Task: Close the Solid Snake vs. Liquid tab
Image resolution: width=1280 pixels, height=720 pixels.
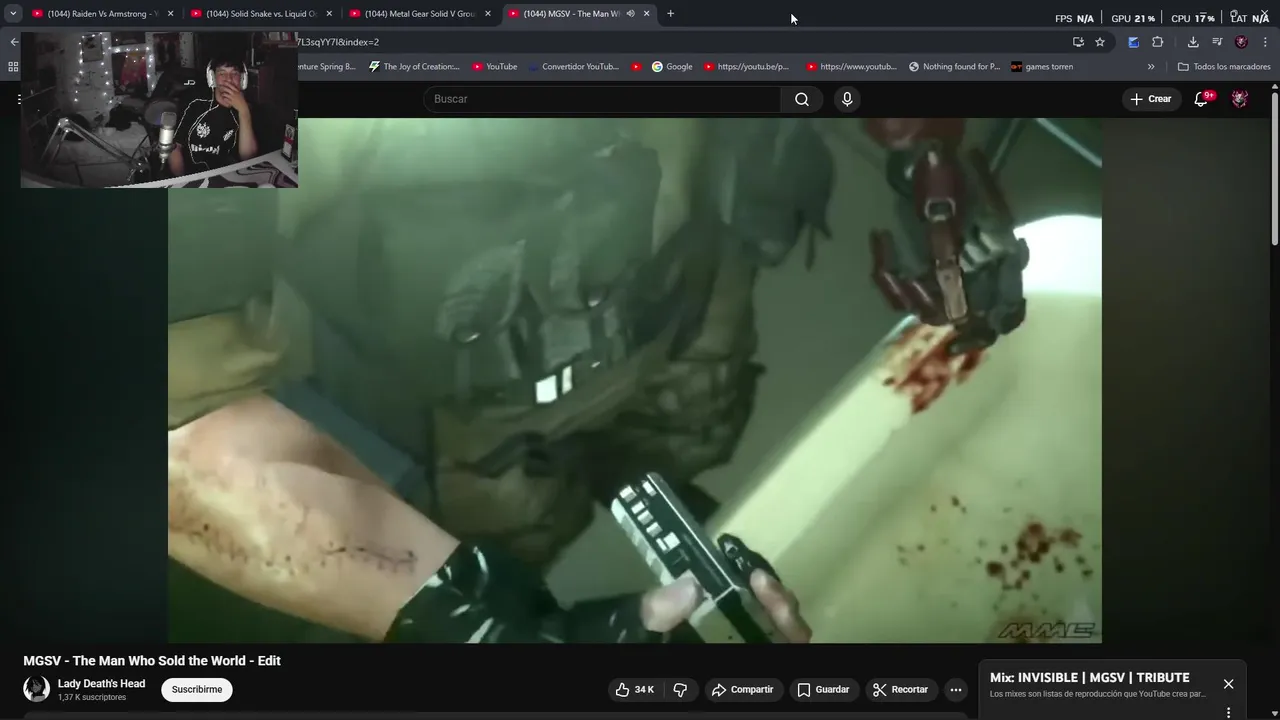Action: tap(329, 14)
